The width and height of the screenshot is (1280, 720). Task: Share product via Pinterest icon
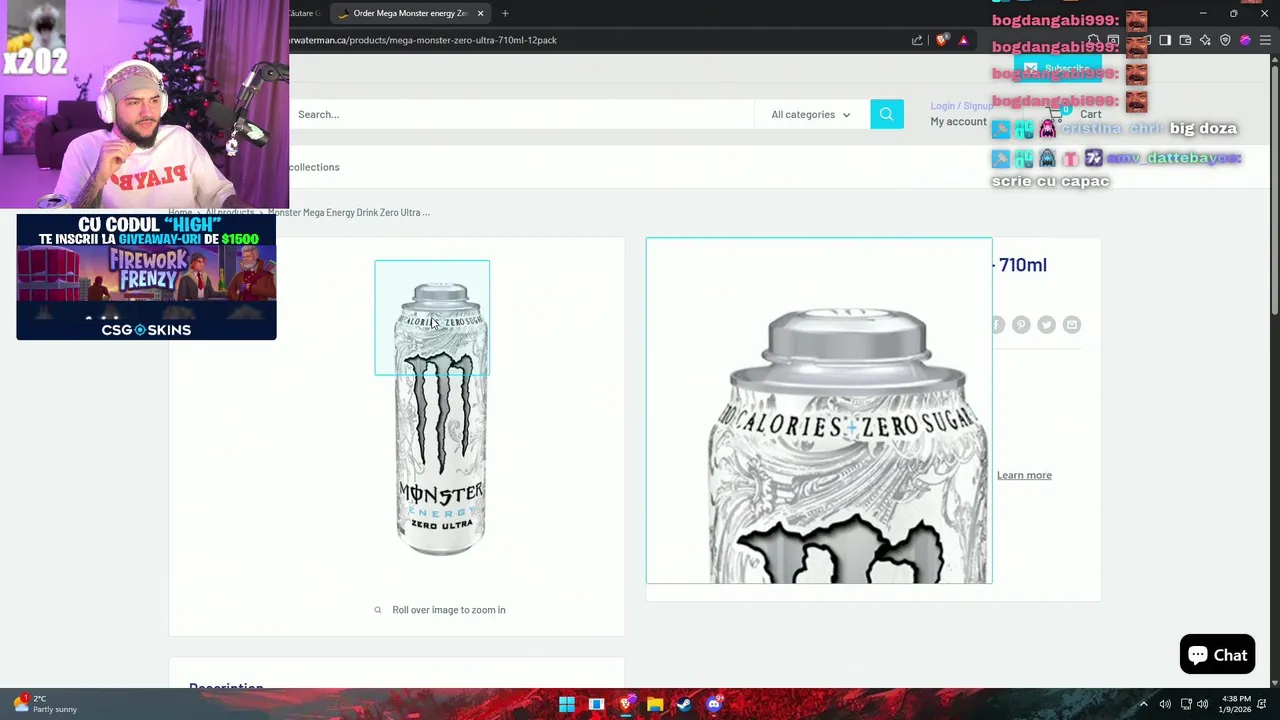pos(1021,324)
